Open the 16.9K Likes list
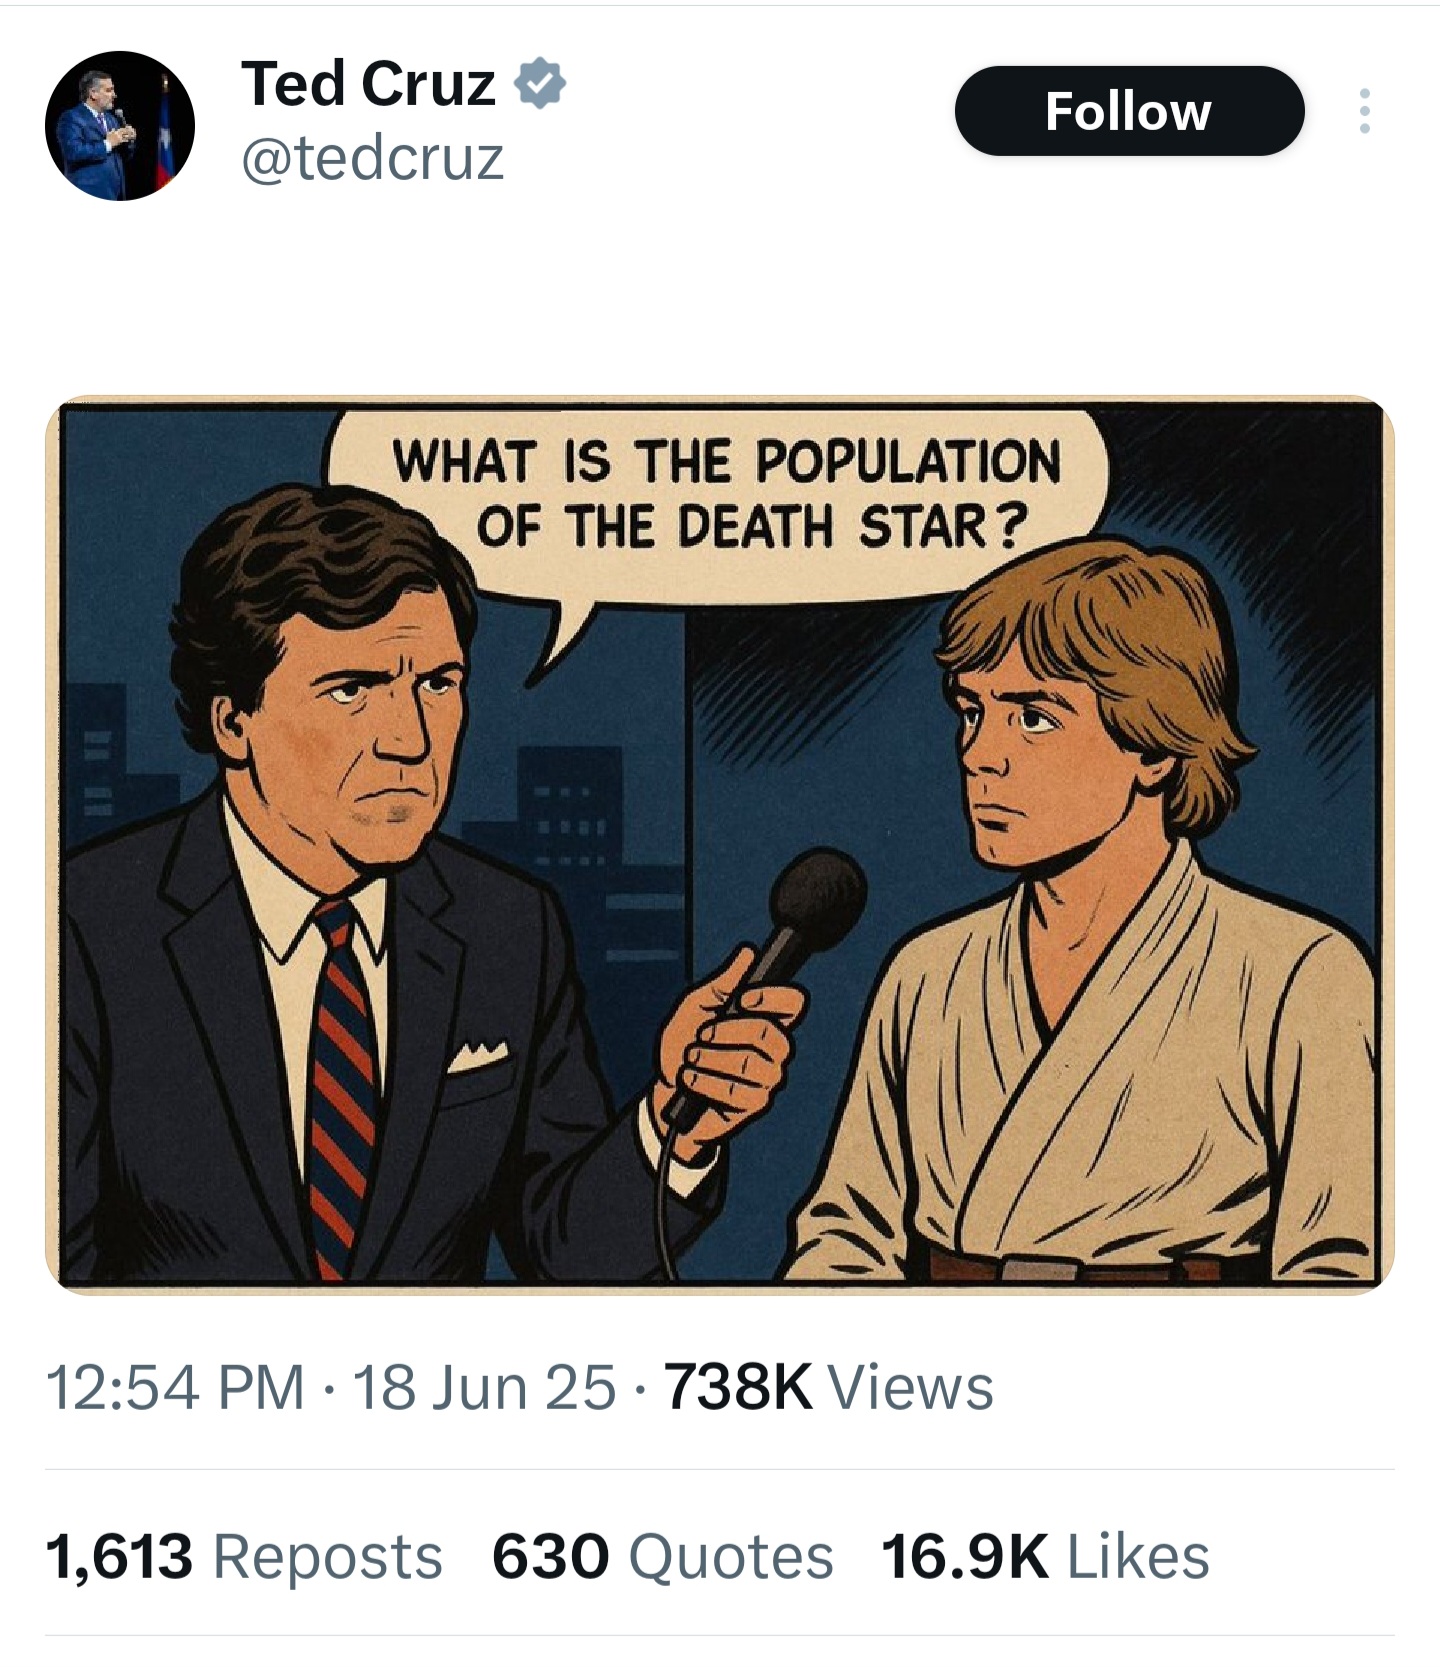This screenshot has height=1667, width=1440. (1045, 1557)
